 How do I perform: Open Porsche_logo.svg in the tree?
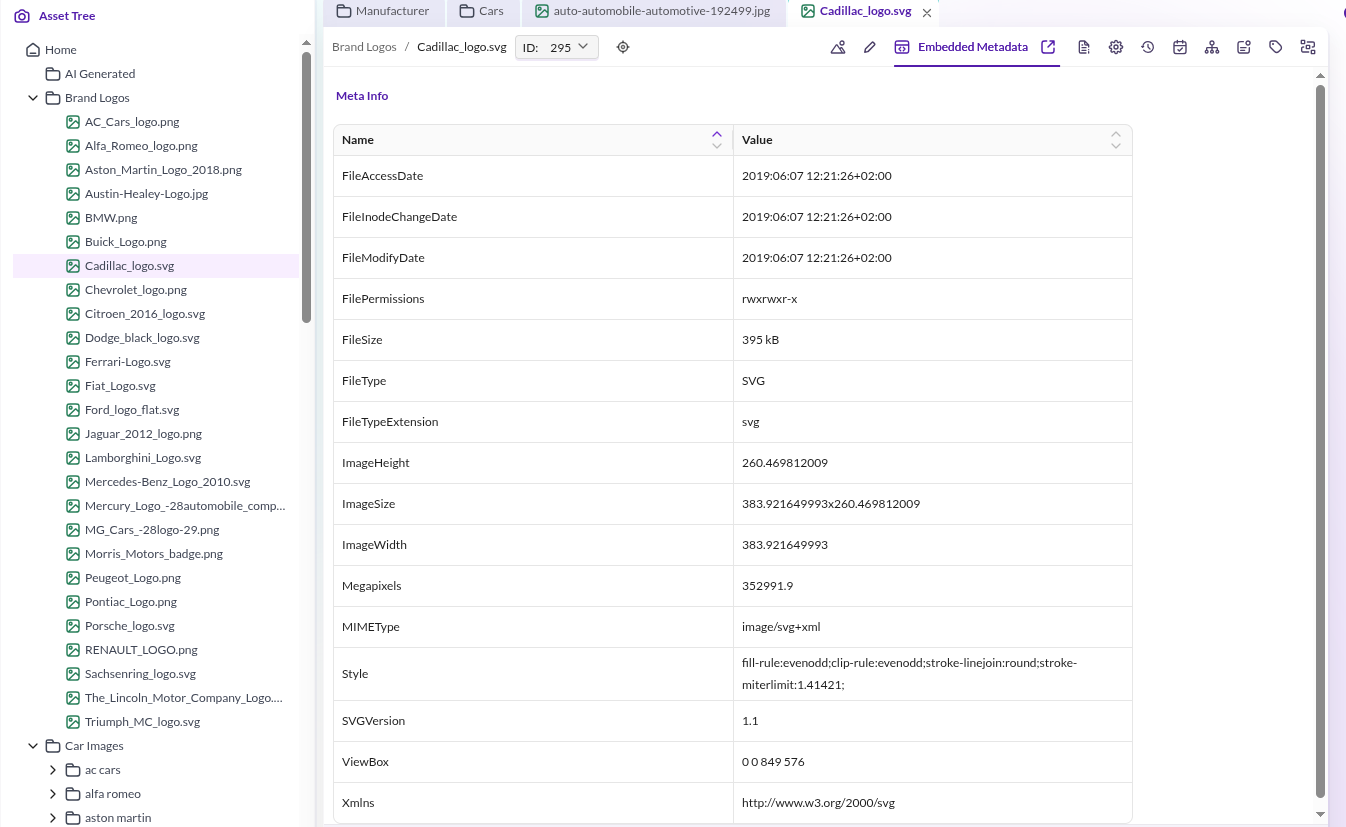click(x=130, y=626)
